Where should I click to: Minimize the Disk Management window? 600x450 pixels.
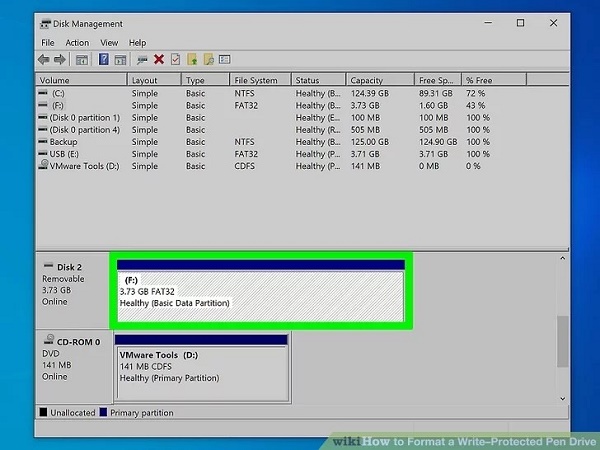click(488, 23)
